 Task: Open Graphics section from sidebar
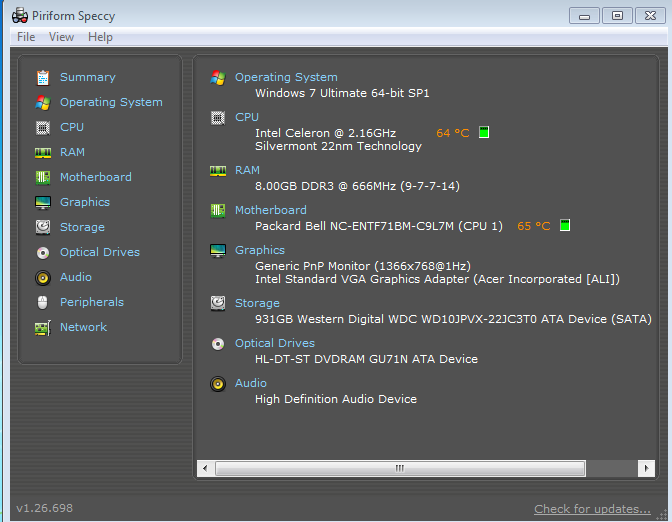coord(85,202)
